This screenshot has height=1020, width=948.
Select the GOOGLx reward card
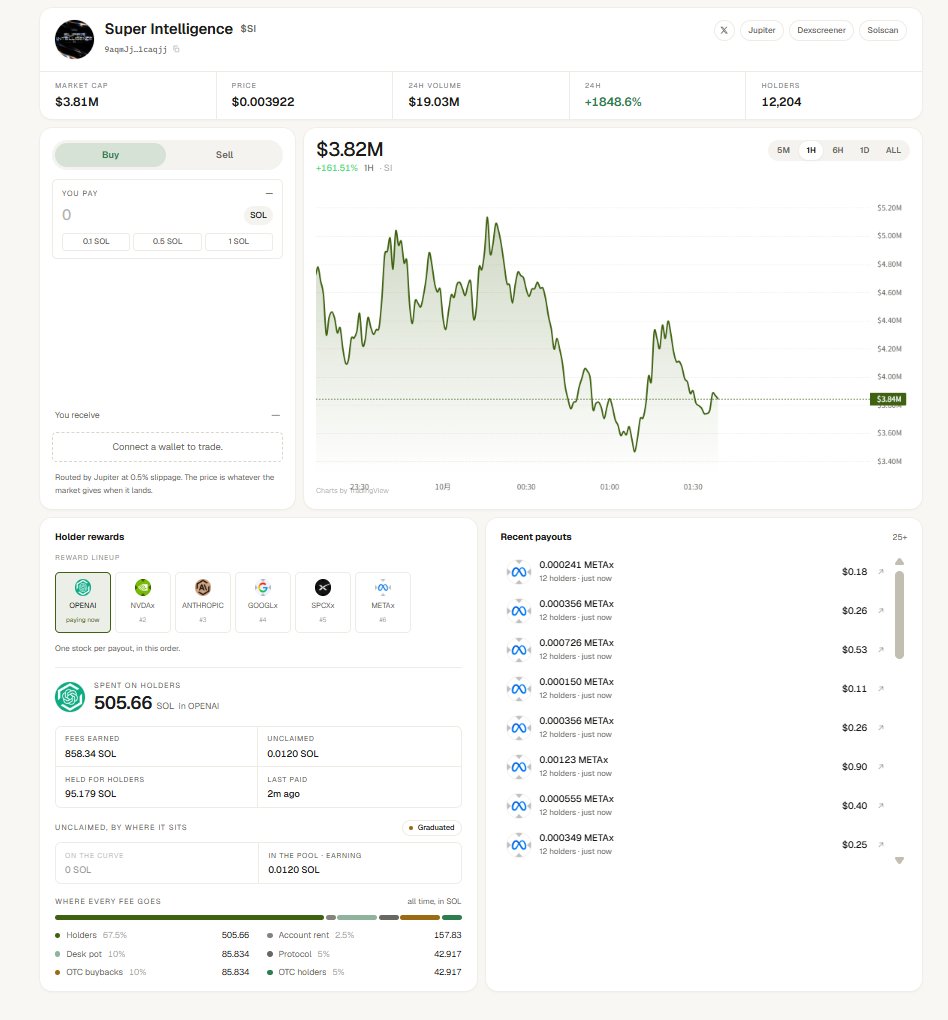(262, 602)
